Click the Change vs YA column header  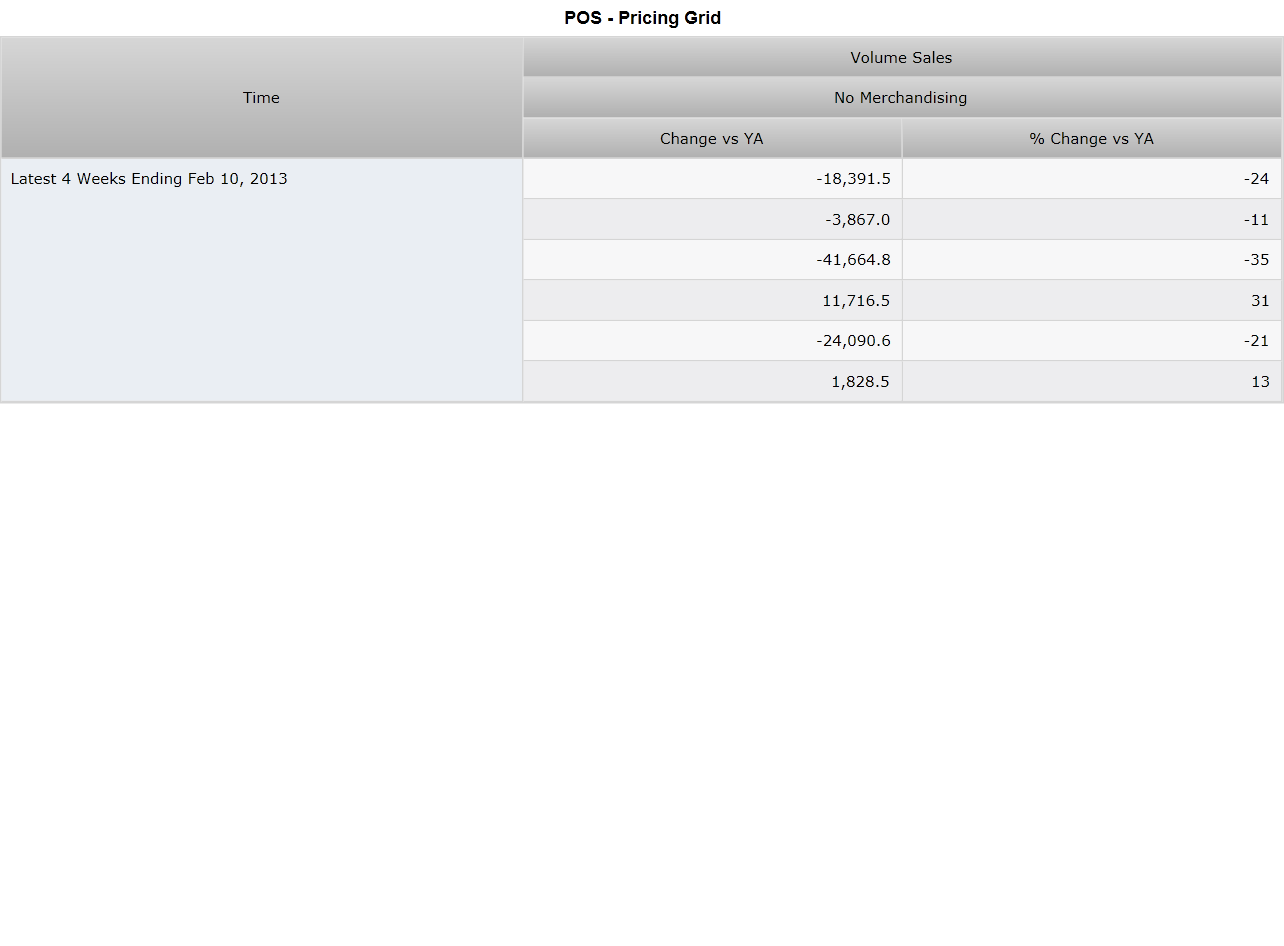point(712,139)
